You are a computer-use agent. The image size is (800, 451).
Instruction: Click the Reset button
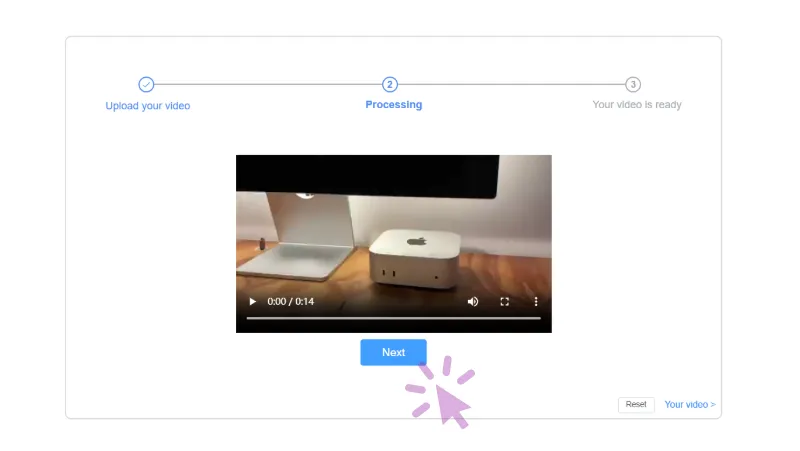[x=636, y=404]
